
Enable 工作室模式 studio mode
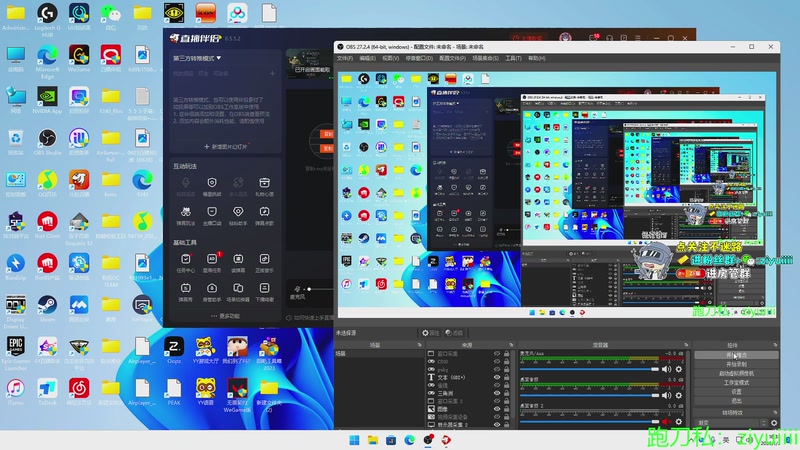(x=736, y=382)
